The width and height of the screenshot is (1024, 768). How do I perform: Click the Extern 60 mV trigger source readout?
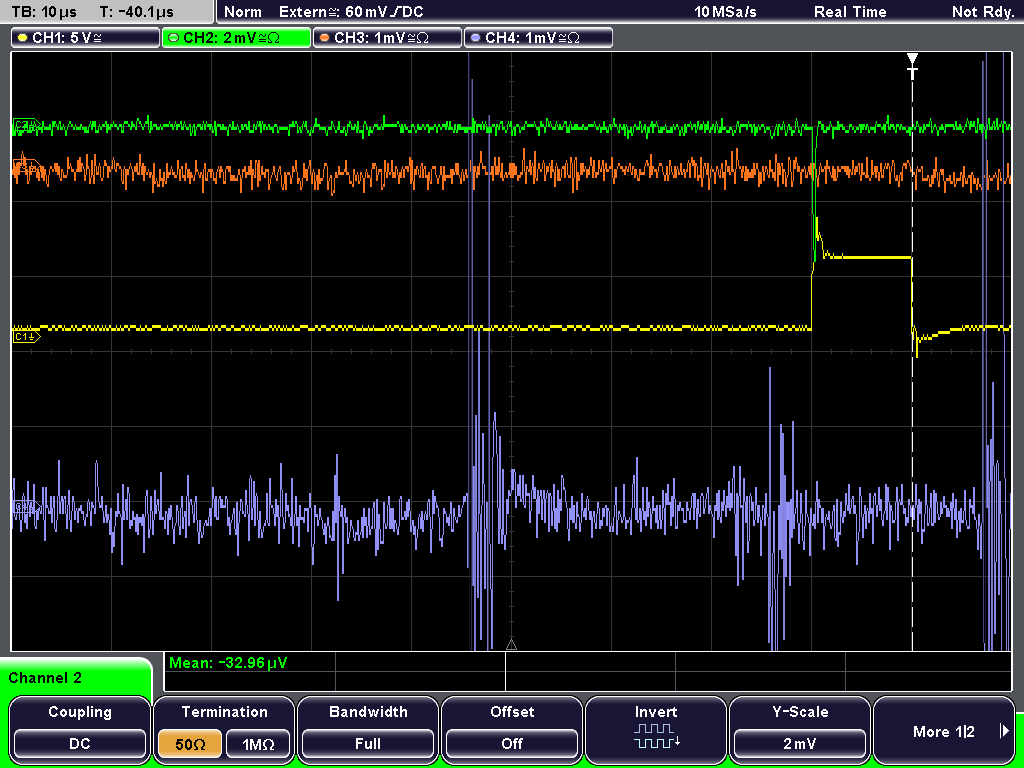pos(351,12)
